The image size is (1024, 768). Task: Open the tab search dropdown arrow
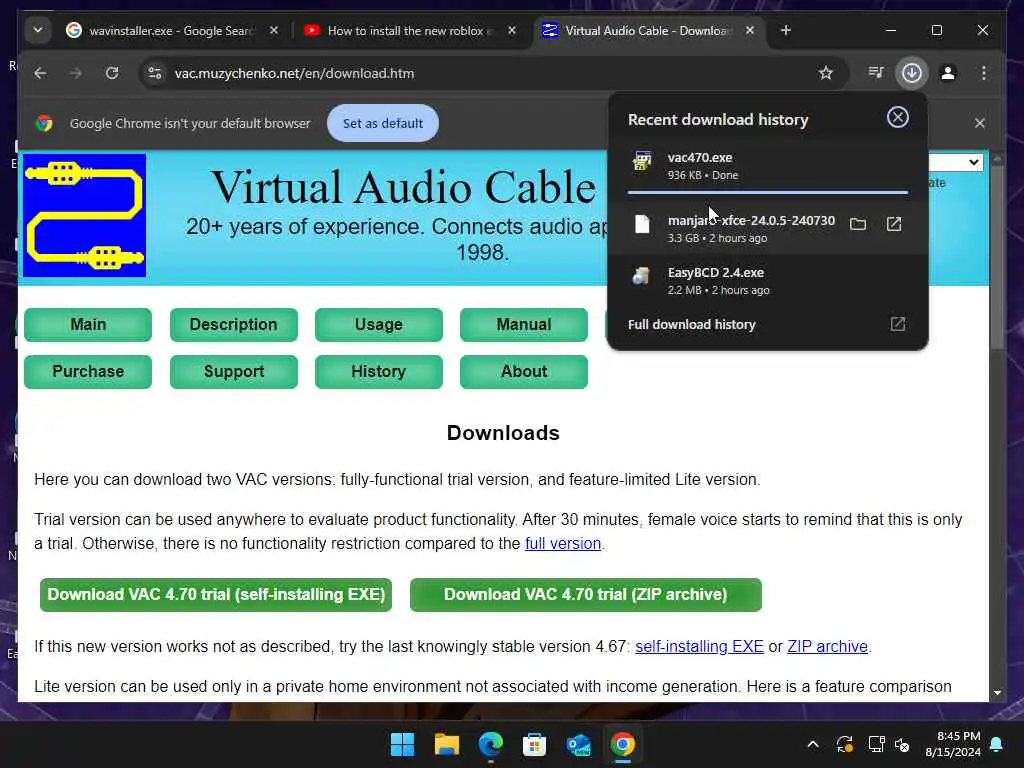click(38, 30)
